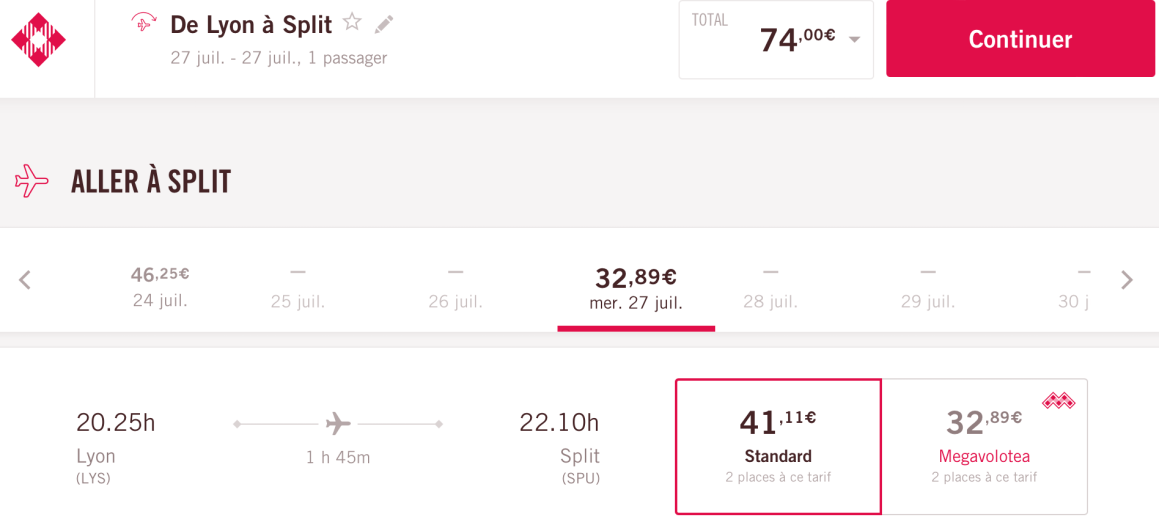Viewport: 1159px width, 528px height.
Task: Click the round-trip plane icon beside title
Action: pos(144,23)
